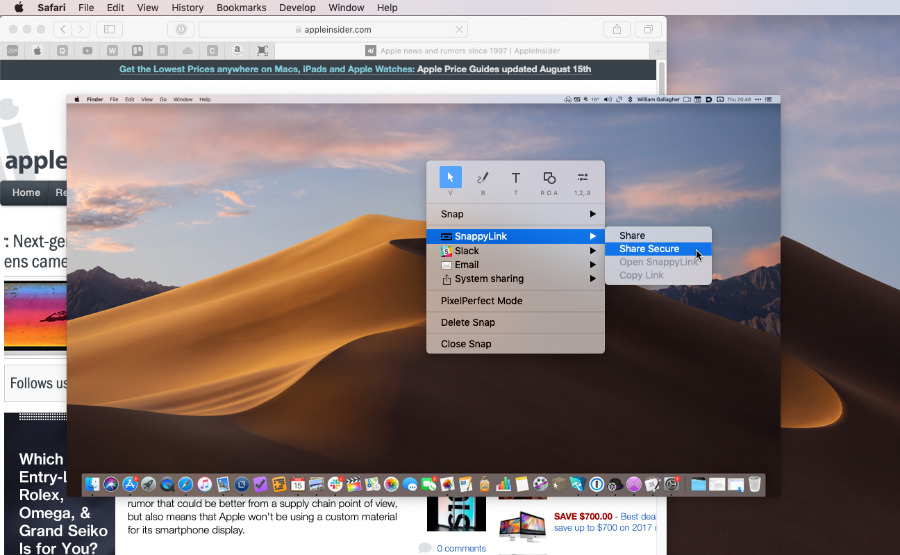900x555 pixels.
Task: Expand the Email submenu
Action: click(x=515, y=265)
